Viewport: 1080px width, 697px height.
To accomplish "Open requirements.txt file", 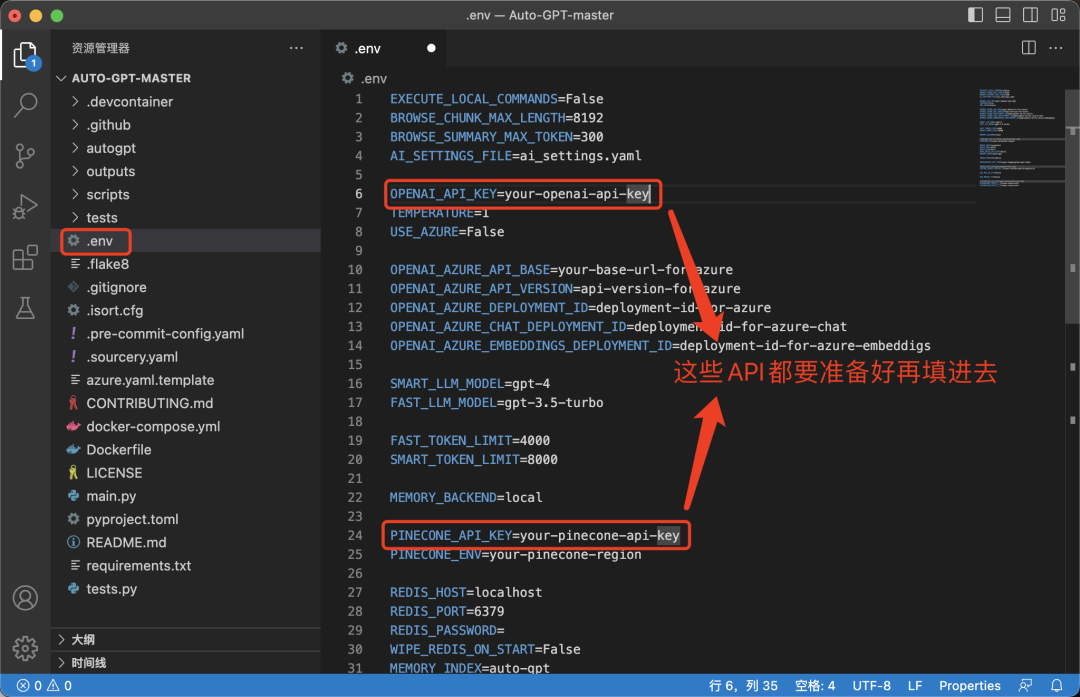I will 186,565.
